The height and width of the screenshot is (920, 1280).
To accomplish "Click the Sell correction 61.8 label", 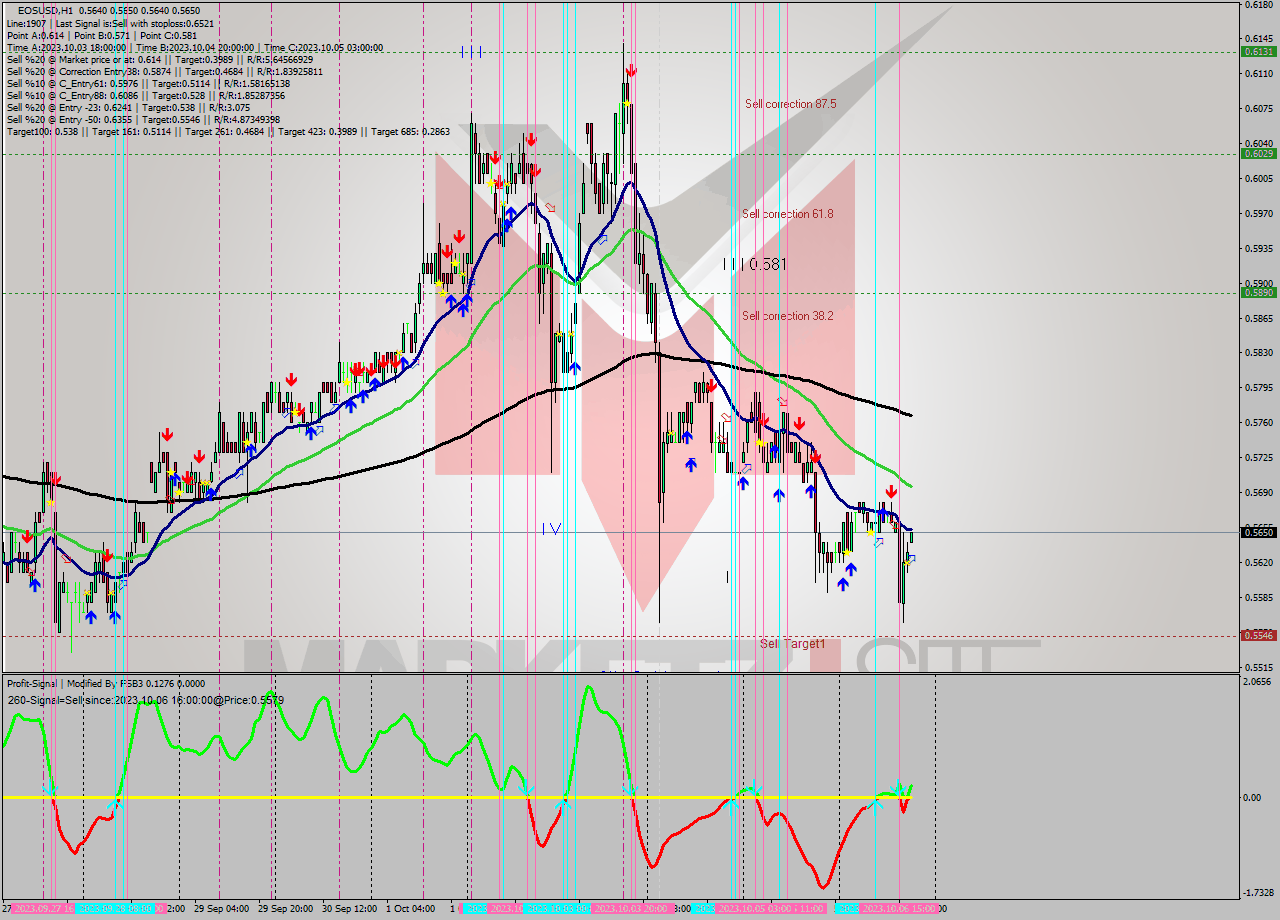I will [x=788, y=214].
